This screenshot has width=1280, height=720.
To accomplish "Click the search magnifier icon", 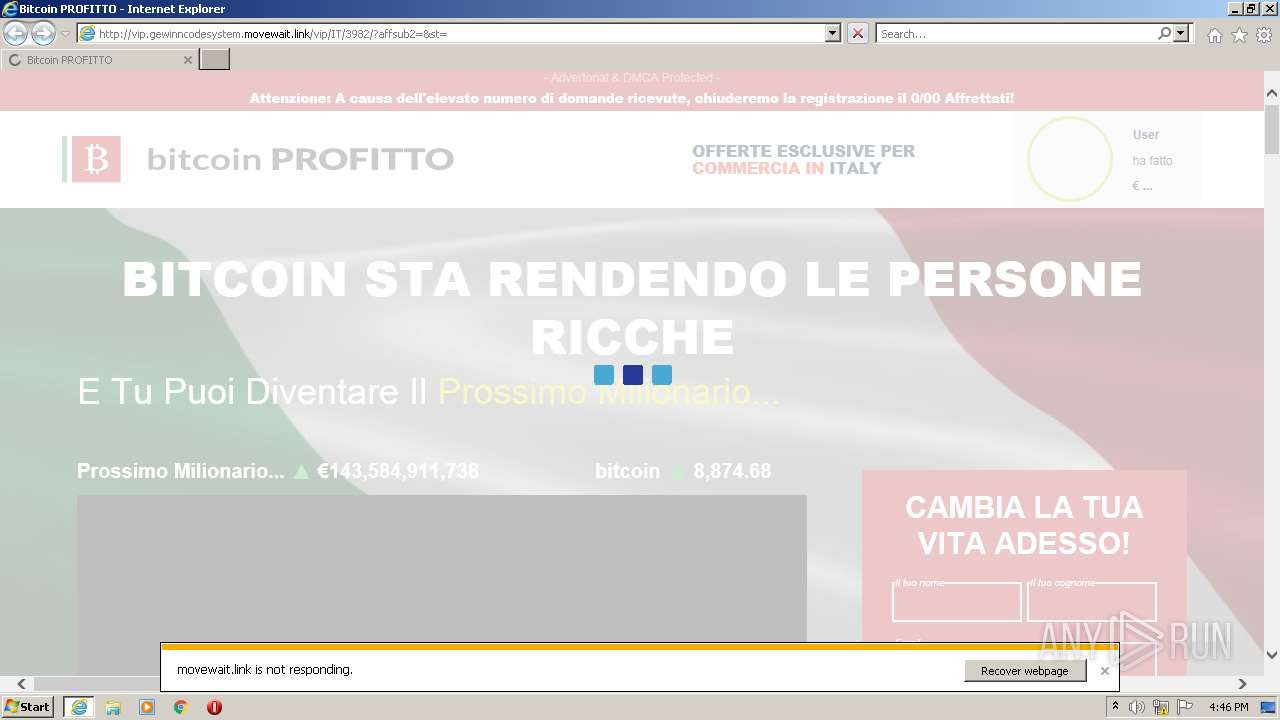I will click(1164, 34).
